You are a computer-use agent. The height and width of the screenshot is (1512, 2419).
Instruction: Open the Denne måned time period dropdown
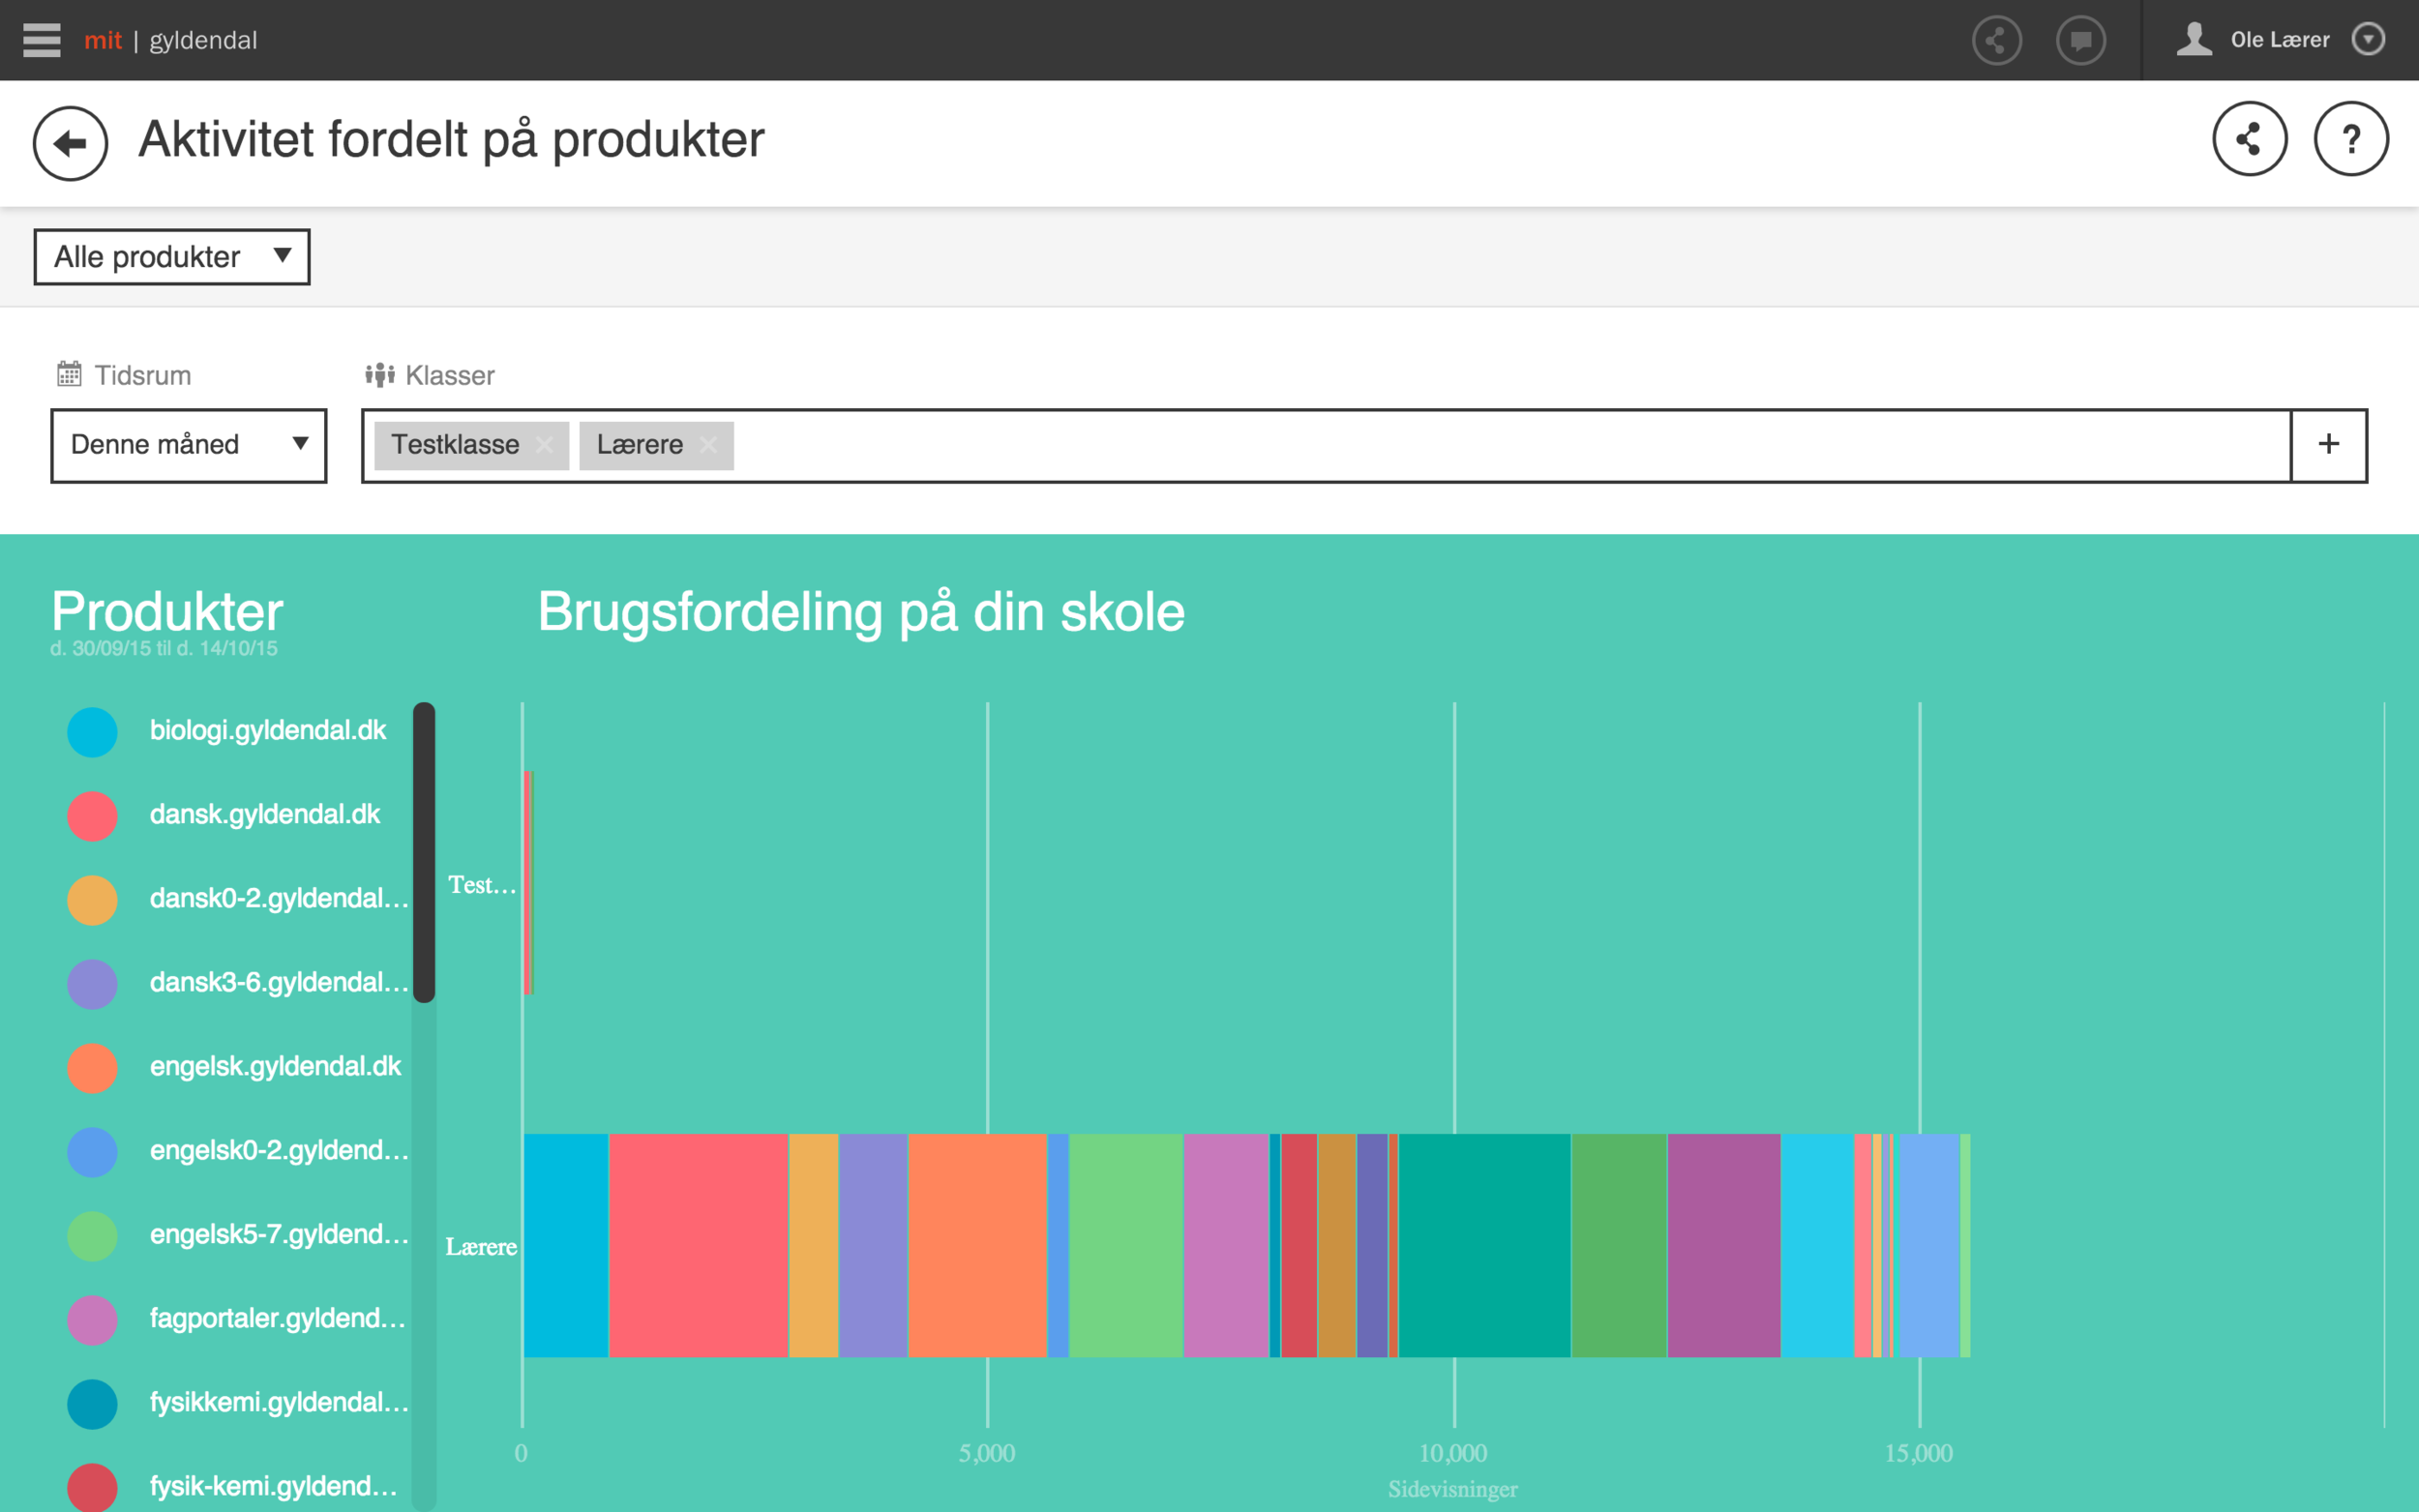coord(189,445)
